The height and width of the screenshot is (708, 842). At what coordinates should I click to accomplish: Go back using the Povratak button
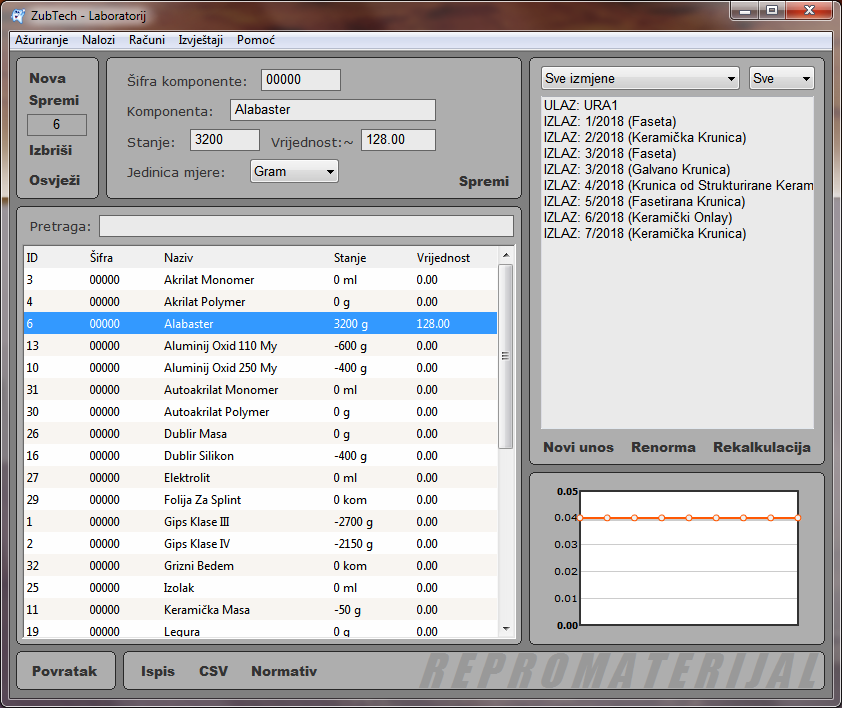(x=64, y=671)
